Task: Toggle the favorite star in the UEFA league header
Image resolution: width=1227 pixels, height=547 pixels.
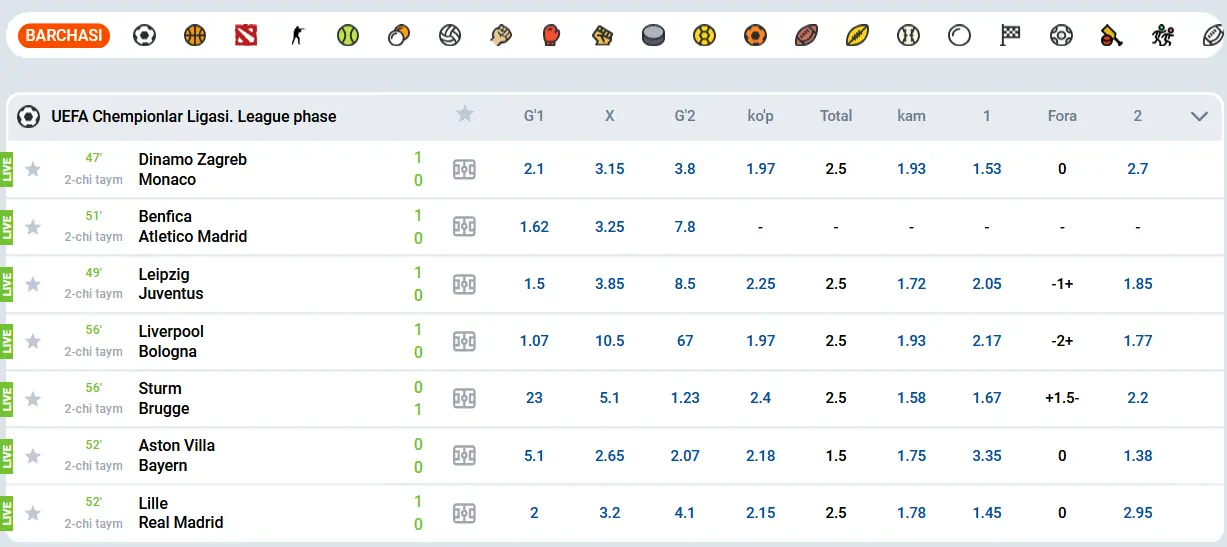Action: [x=464, y=114]
